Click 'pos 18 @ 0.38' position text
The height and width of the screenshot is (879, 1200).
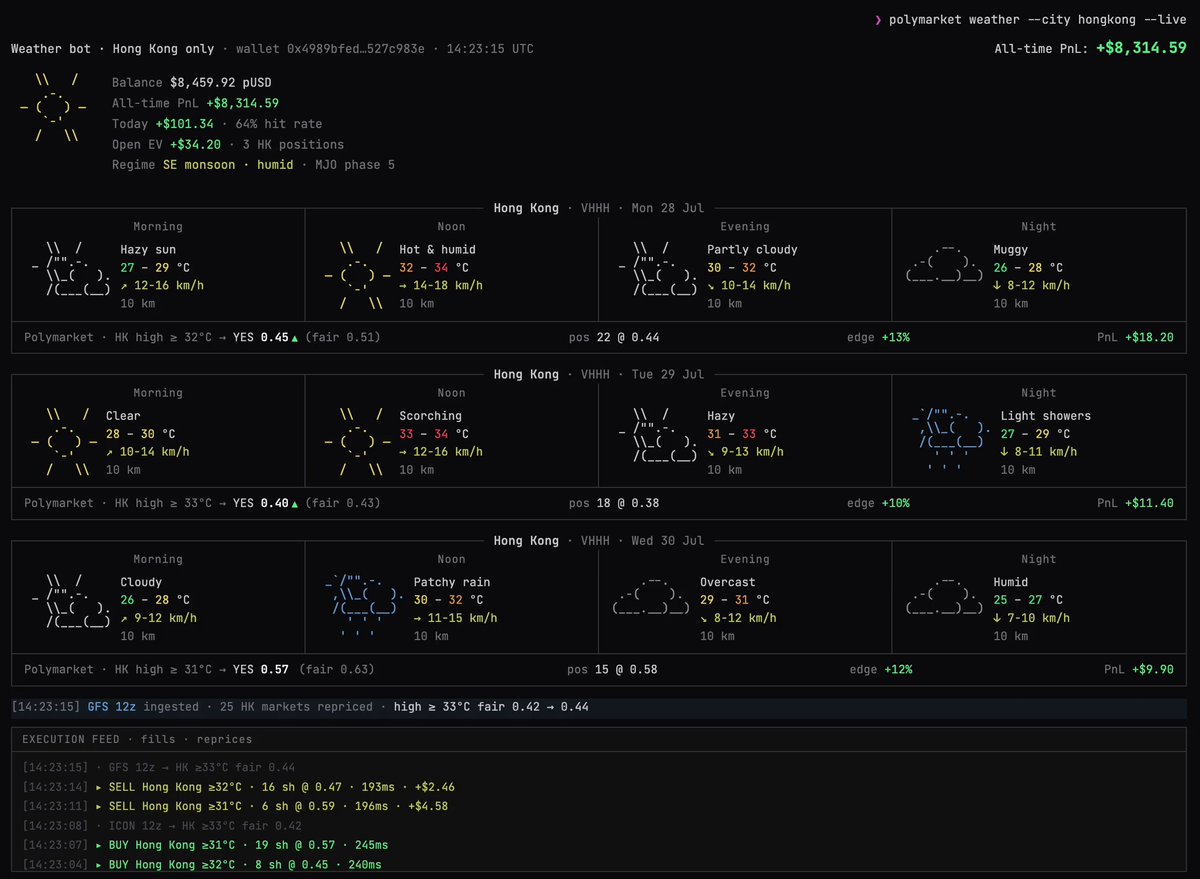click(613, 504)
